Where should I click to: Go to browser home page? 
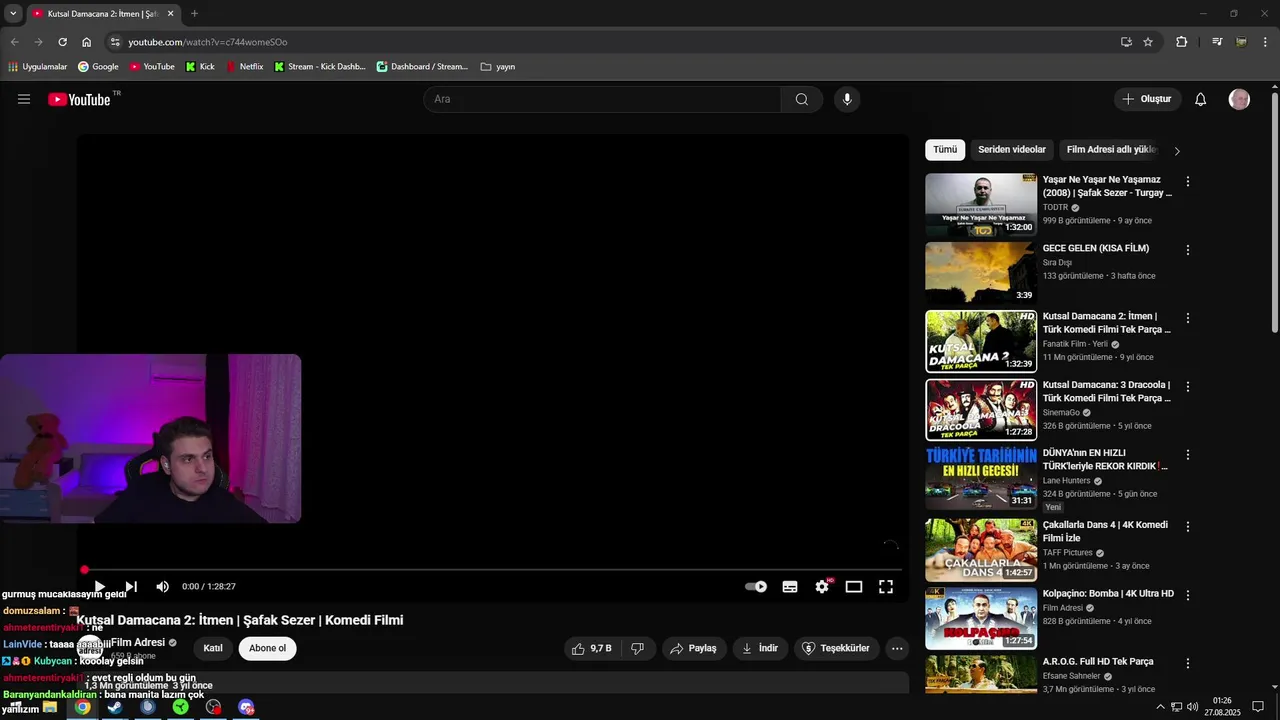87,42
